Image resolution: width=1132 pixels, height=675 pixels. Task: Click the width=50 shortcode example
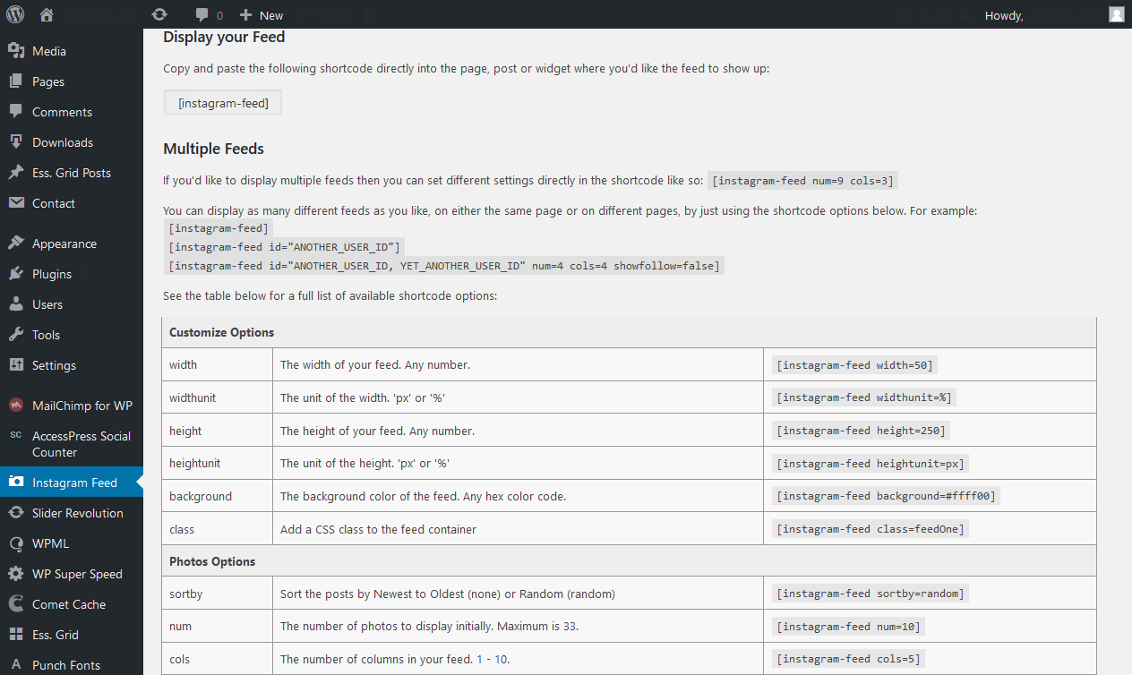(855, 365)
